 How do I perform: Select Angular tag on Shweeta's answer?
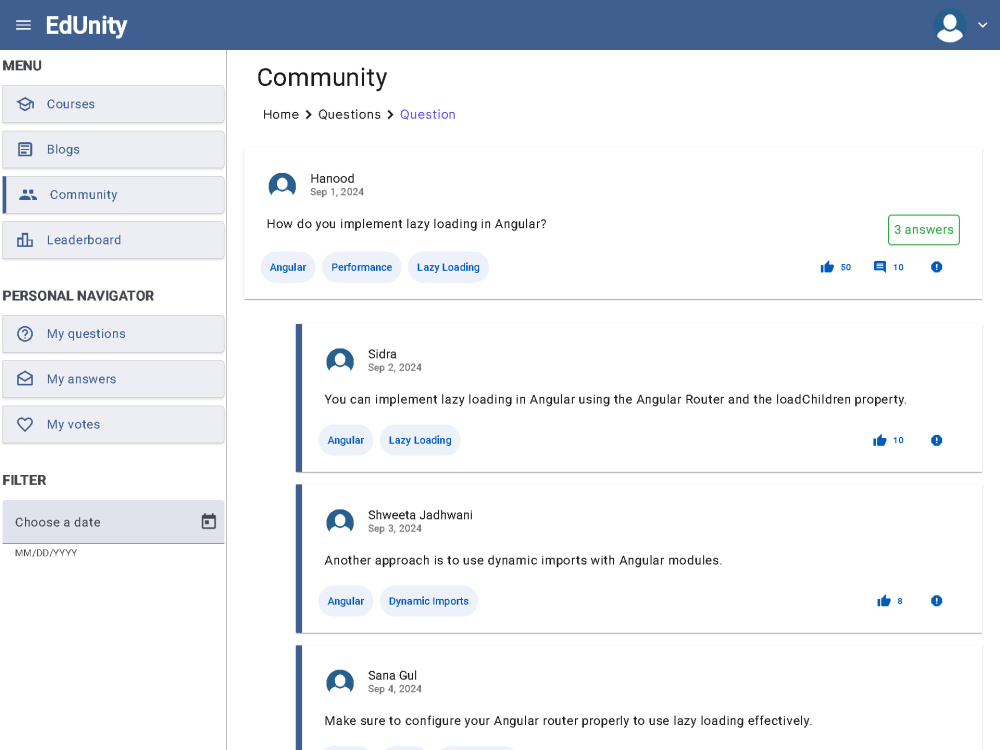pyautogui.click(x=346, y=601)
